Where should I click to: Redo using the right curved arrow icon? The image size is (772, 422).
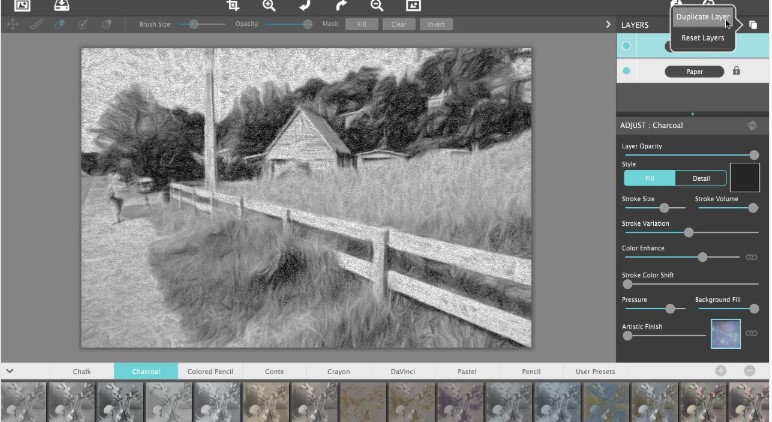pyautogui.click(x=341, y=5)
